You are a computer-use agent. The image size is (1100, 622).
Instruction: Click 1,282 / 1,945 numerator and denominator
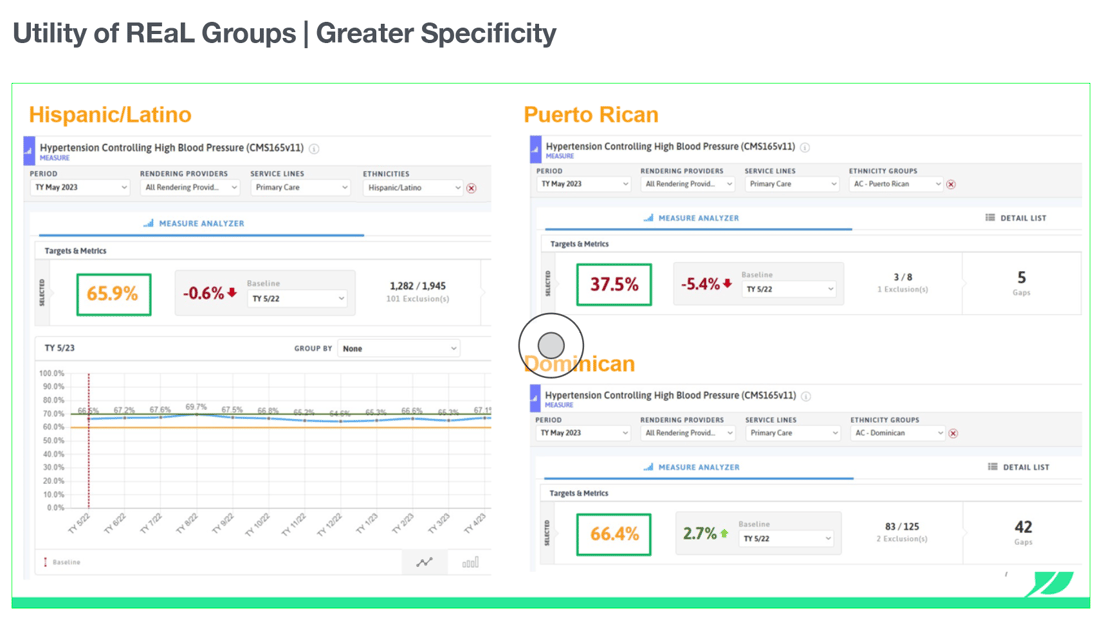417,286
